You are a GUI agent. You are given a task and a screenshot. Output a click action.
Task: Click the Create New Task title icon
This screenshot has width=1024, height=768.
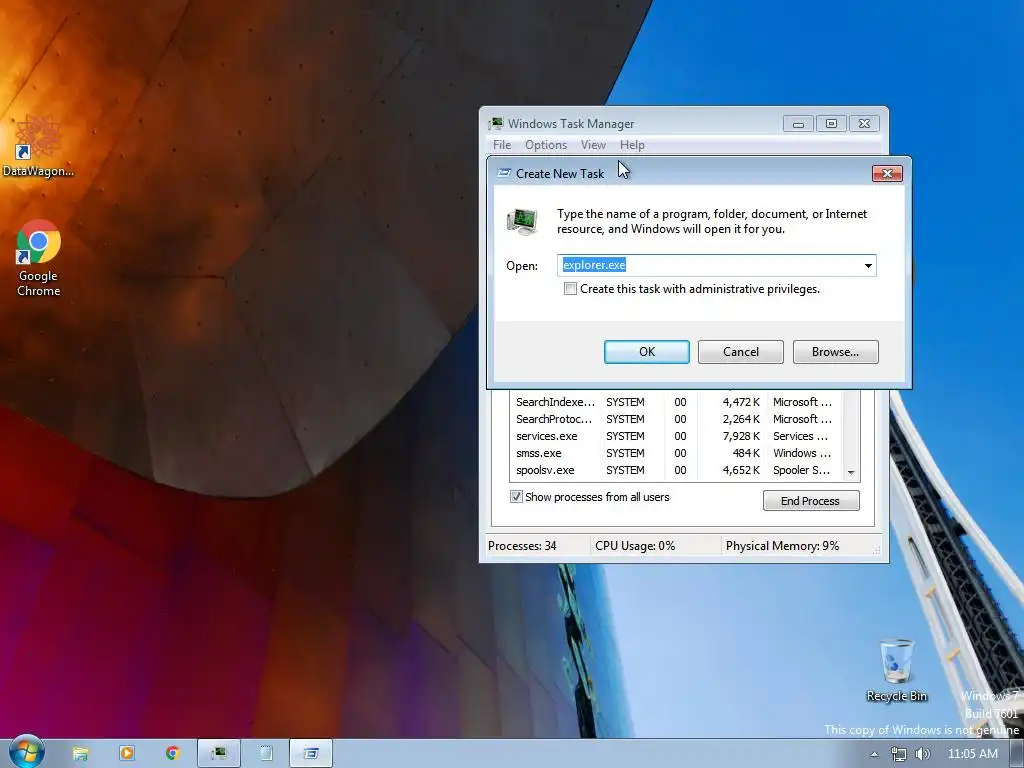(504, 173)
